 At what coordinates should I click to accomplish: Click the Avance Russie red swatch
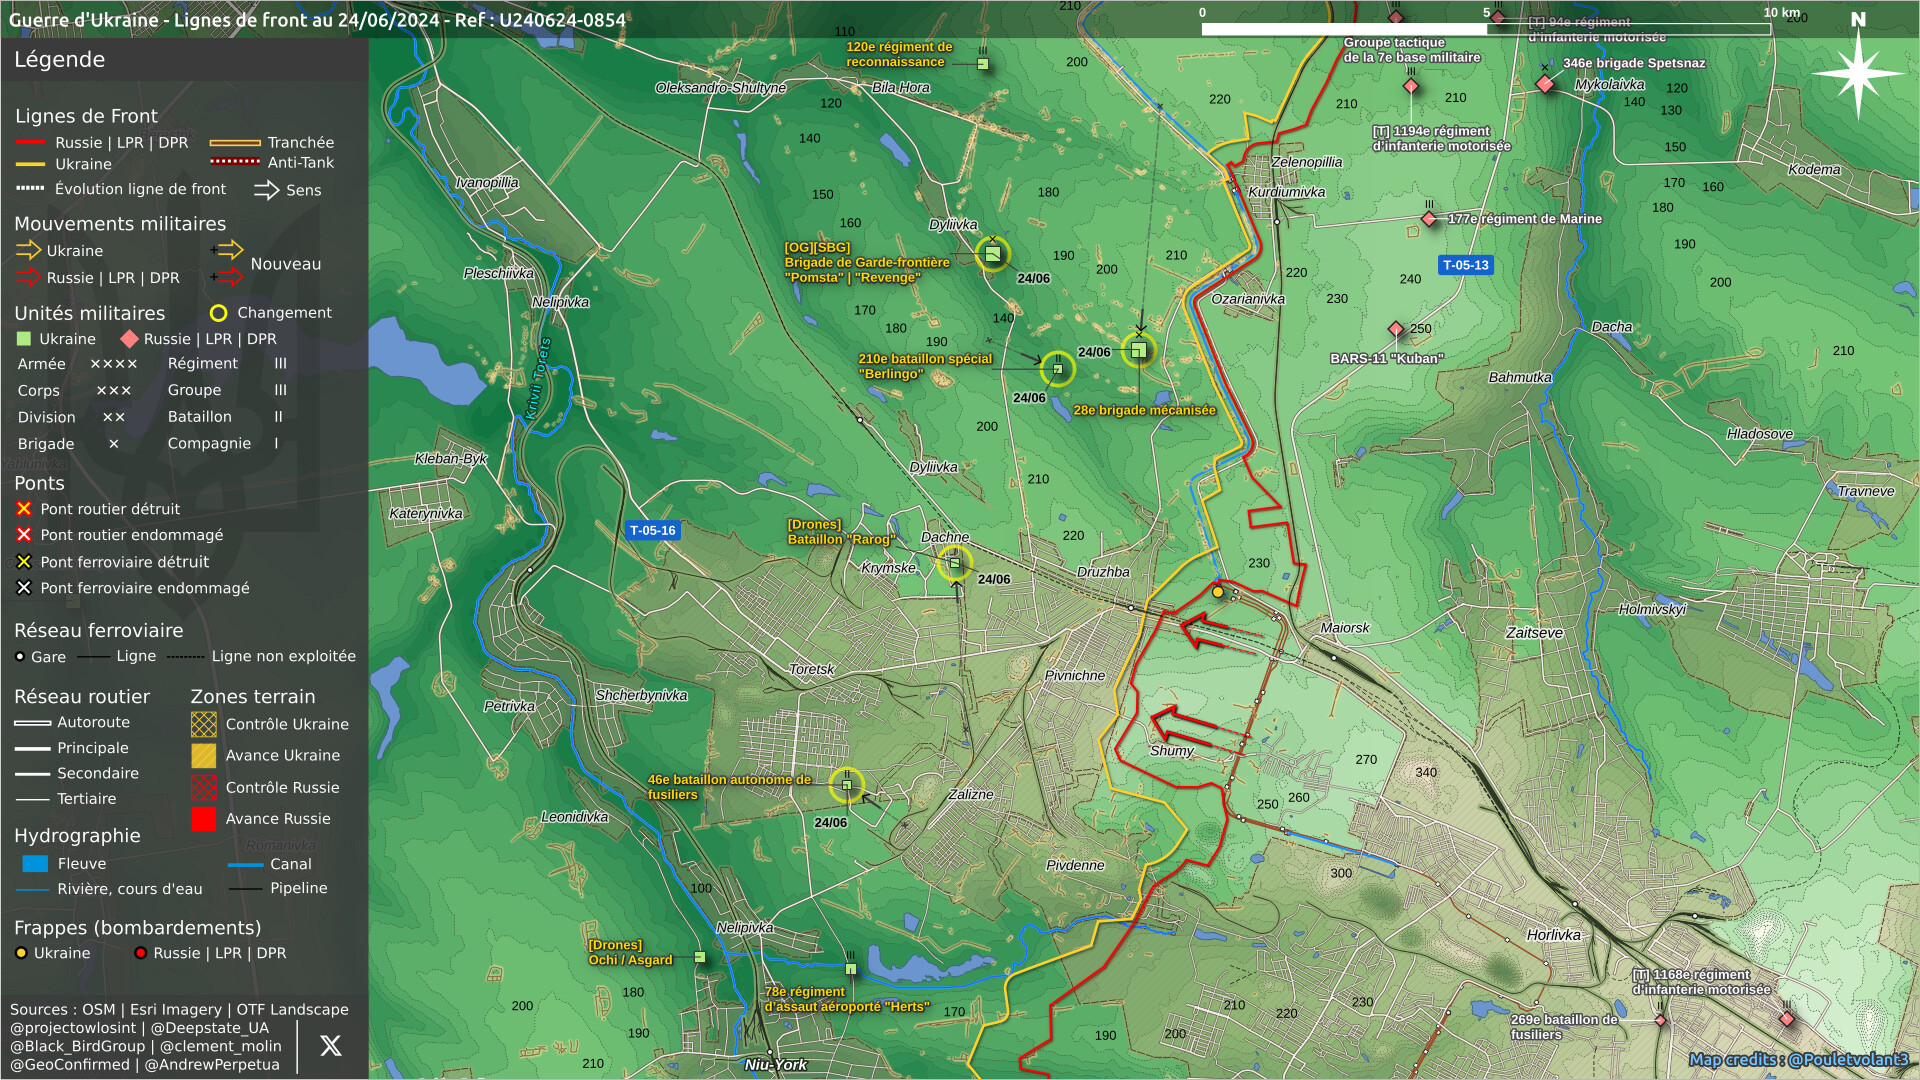click(x=203, y=819)
